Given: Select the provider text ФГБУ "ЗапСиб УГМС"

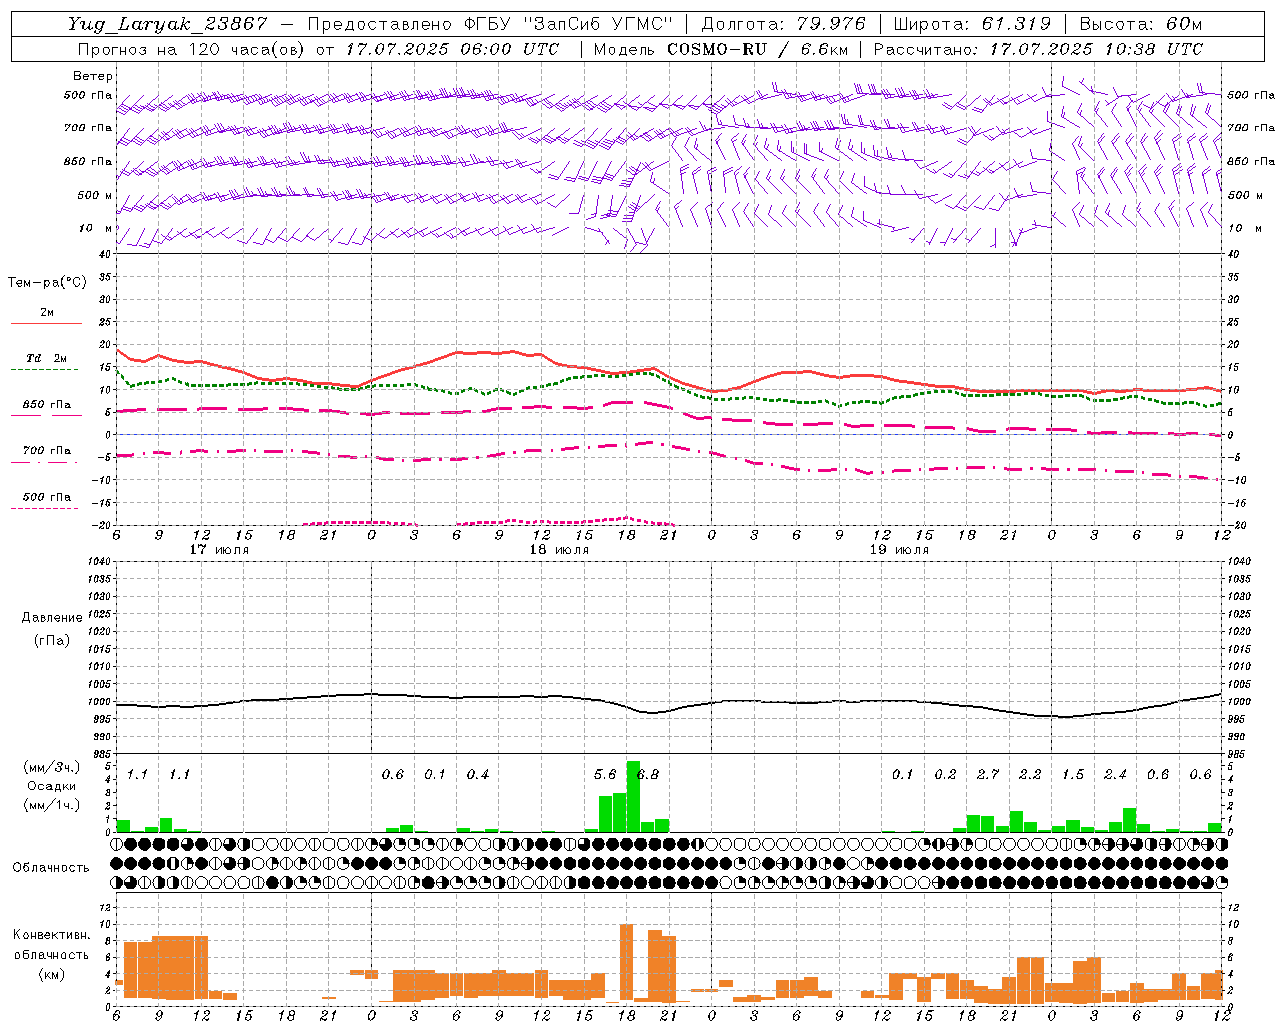Looking at the screenshot, I should point(569,24).
